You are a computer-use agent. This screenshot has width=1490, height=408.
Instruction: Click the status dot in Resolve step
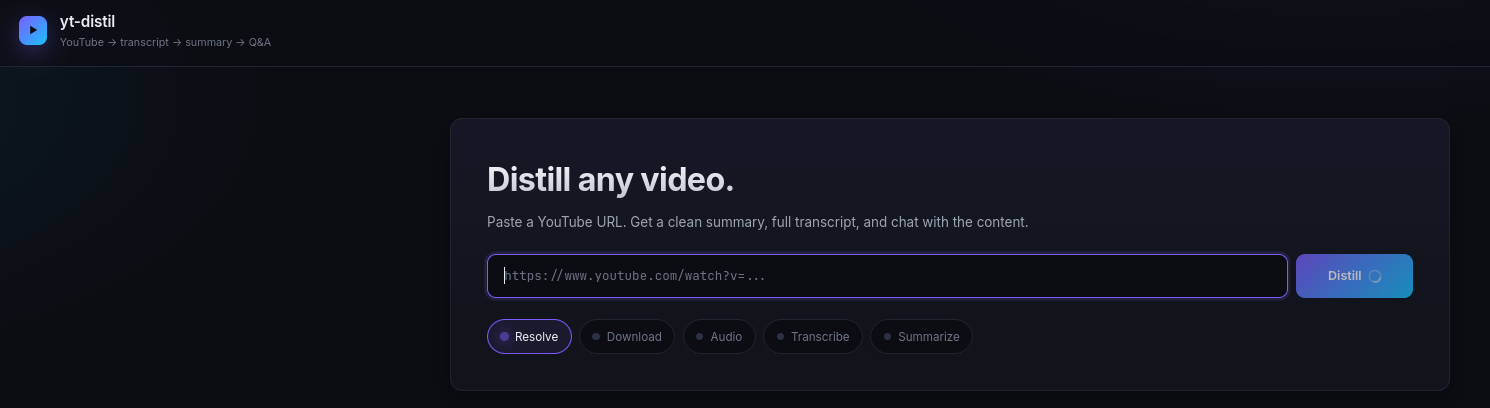tap(504, 337)
